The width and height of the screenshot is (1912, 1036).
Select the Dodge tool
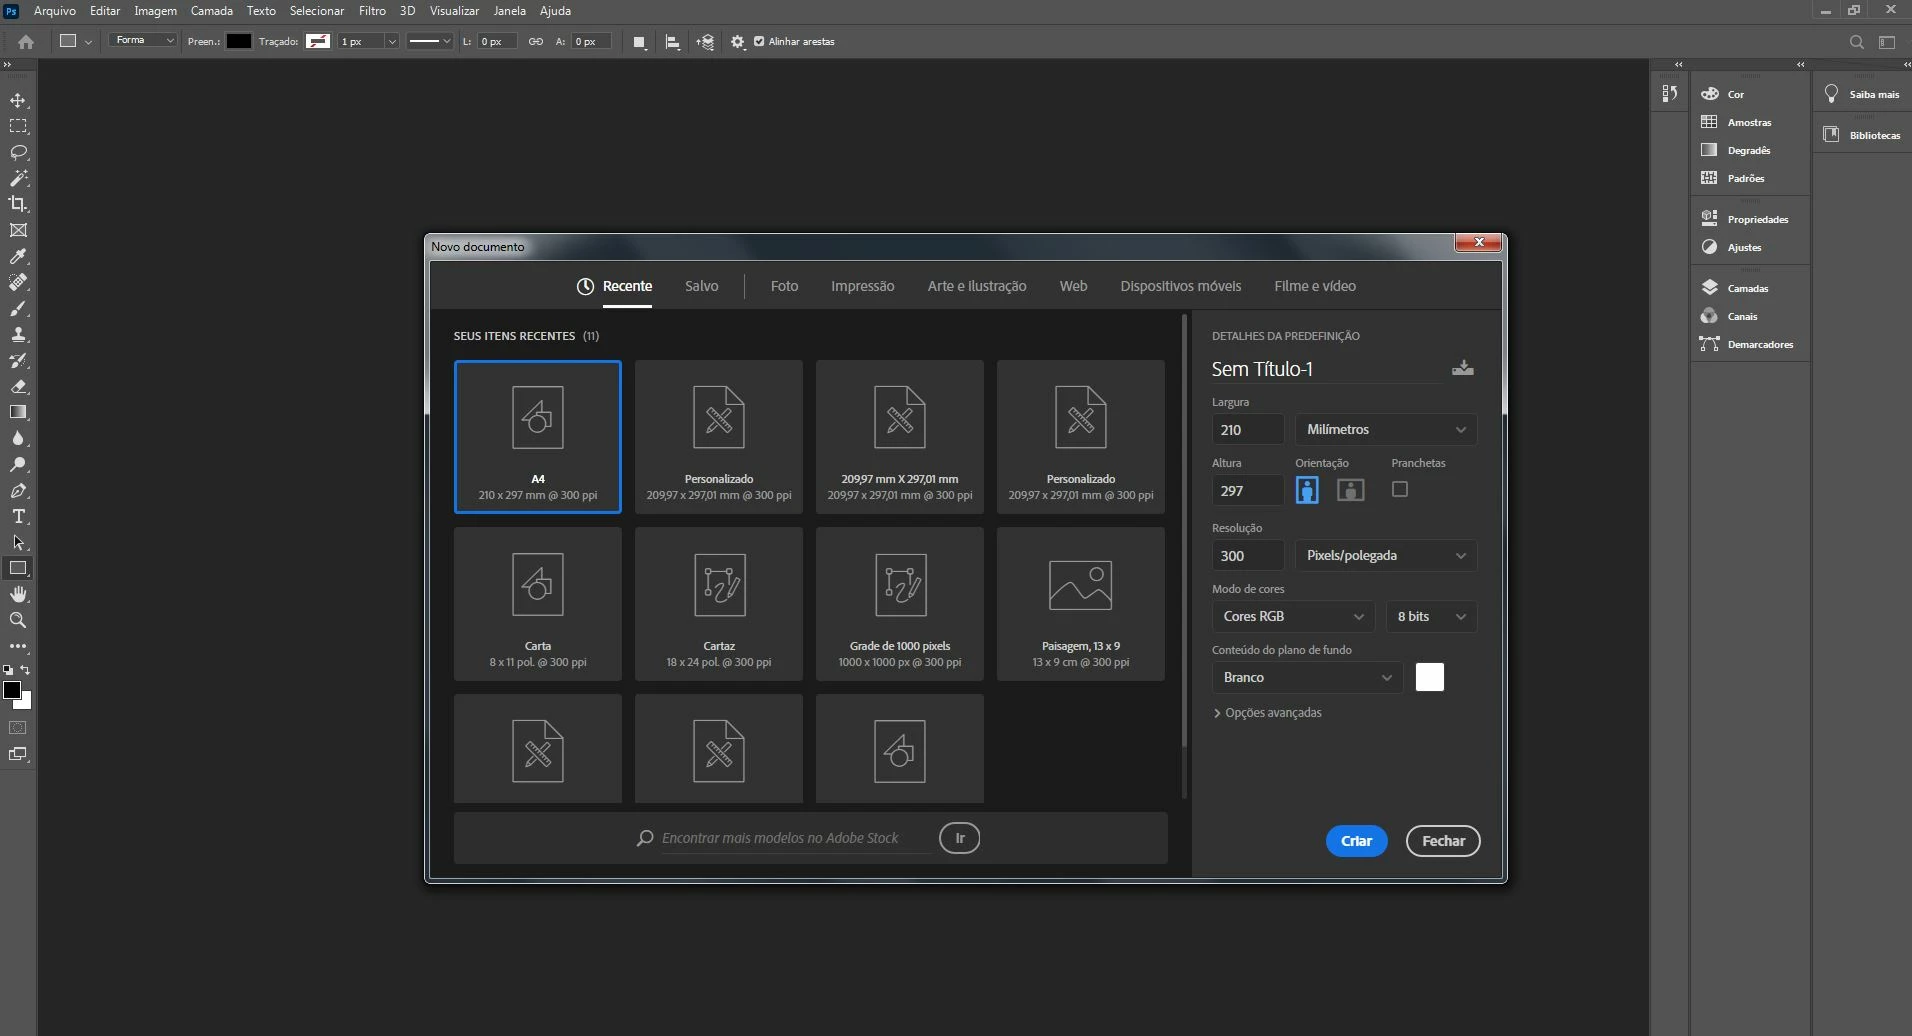18,464
